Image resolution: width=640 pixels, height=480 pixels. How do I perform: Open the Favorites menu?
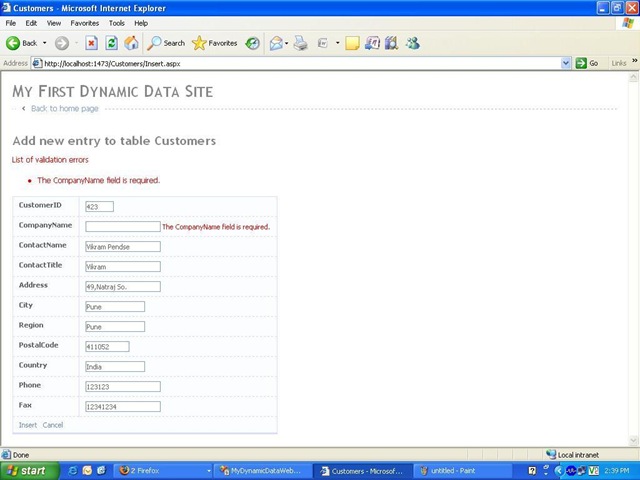[x=84, y=23]
